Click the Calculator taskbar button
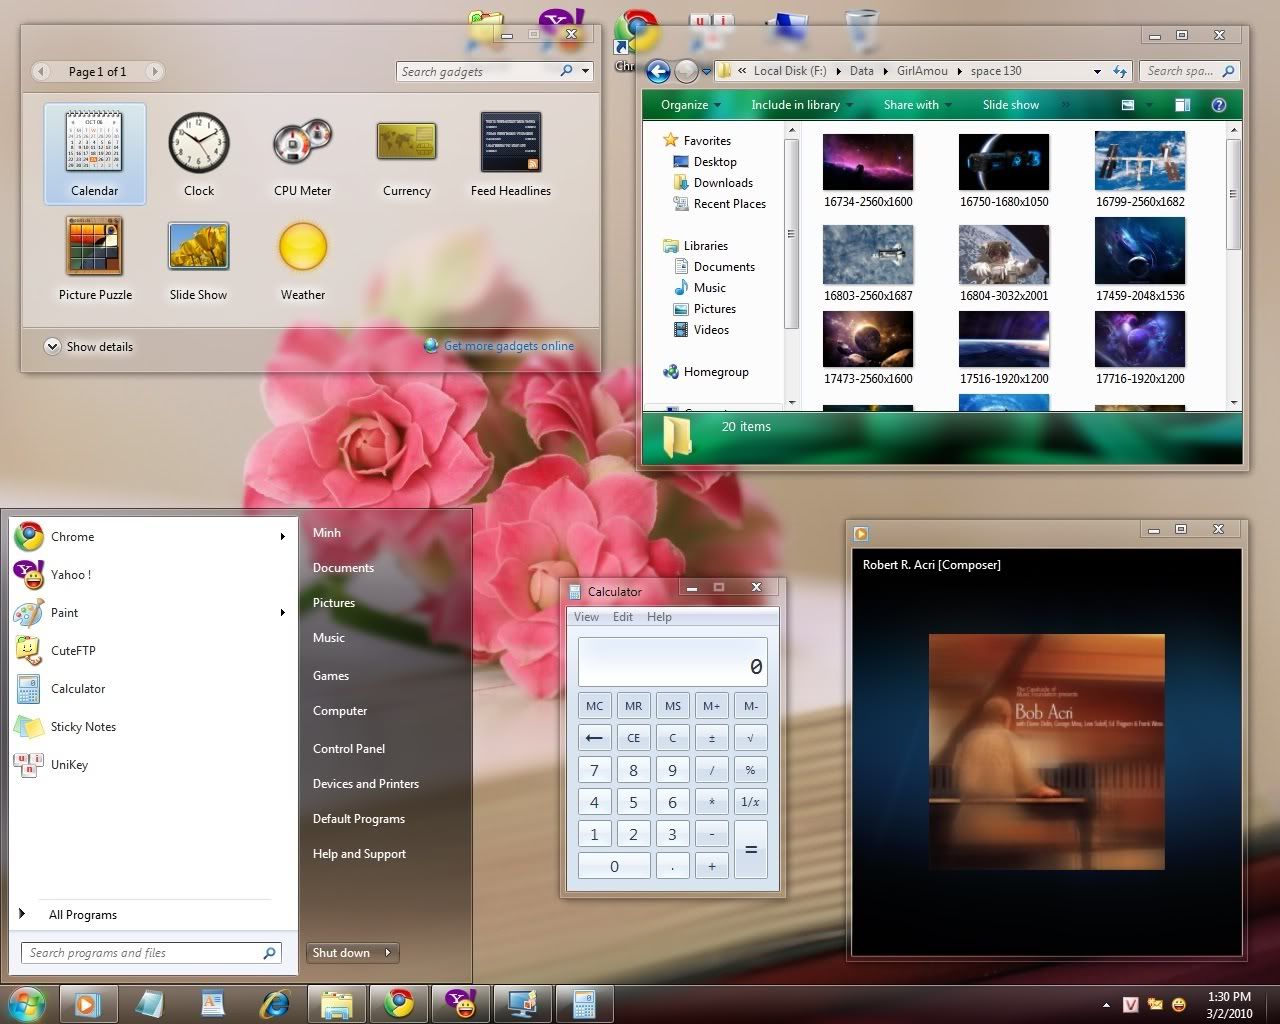 click(584, 1004)
